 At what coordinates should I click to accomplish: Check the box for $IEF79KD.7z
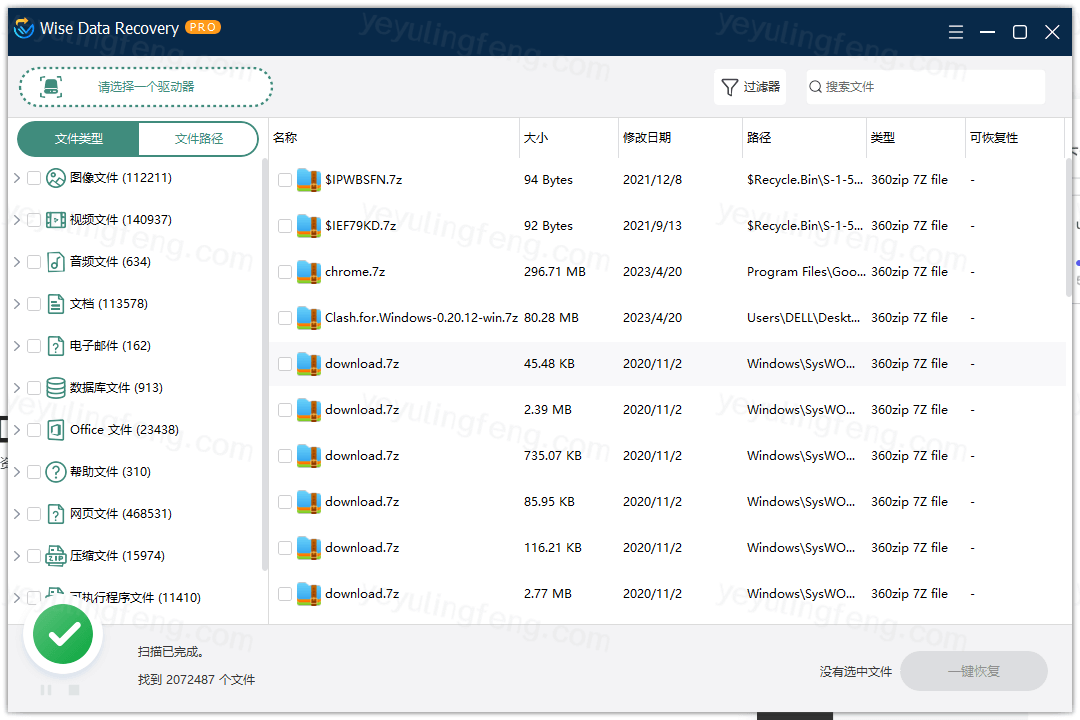pyautogui.click(x=284, y=226)
